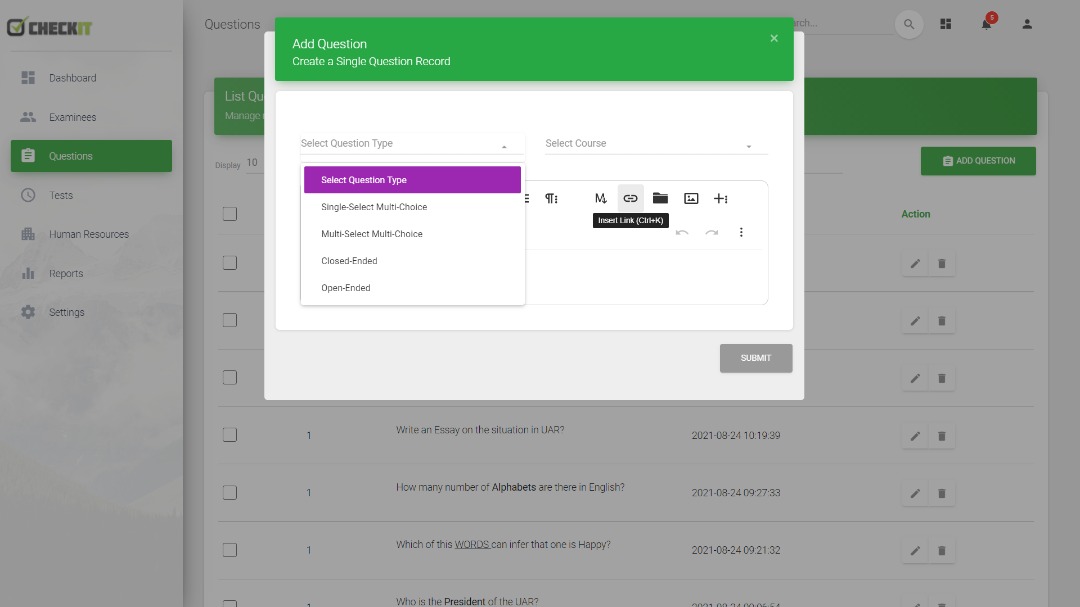Image resolution: width=1080 pixels, height=607 pixels.
Task: Choose the Open-Ended option
Action: point(412,288)
